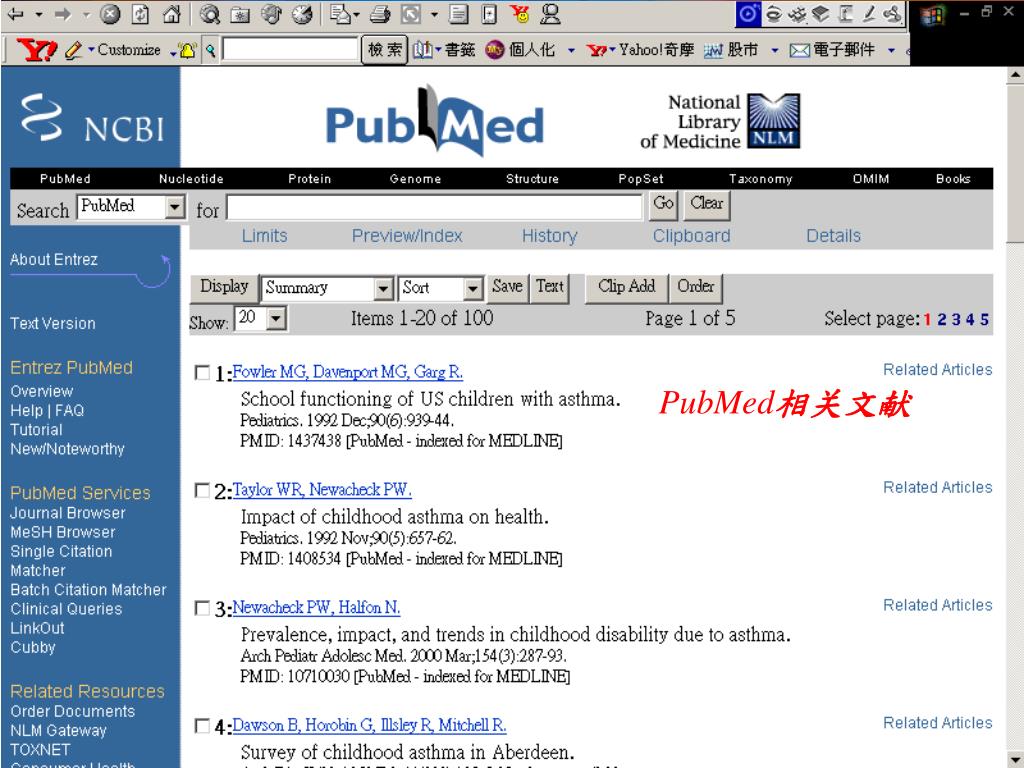This screenshot has width=1024, height=768.
Task: Open the Summary display format dropdown
Action: pyautogui.click(x=383, y=288)
